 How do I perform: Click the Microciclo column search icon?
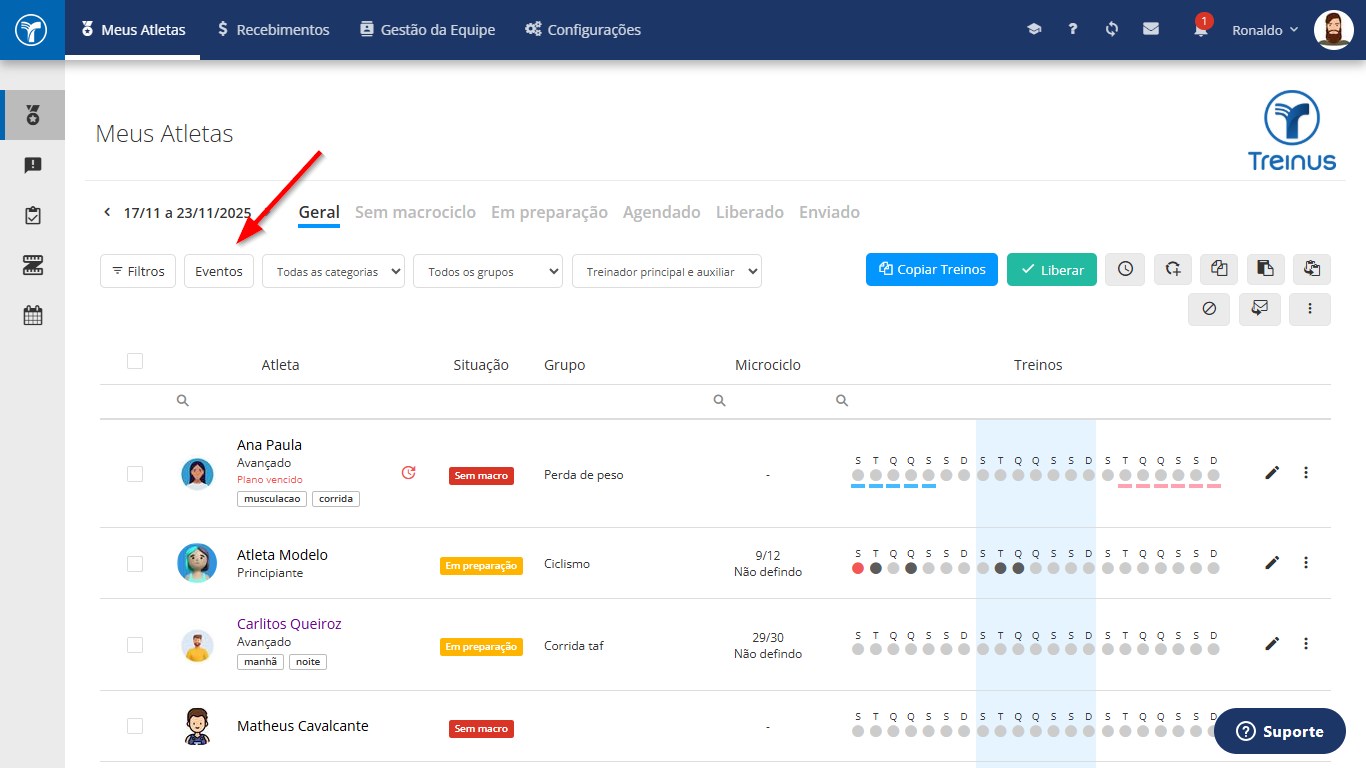pos(719,400)
